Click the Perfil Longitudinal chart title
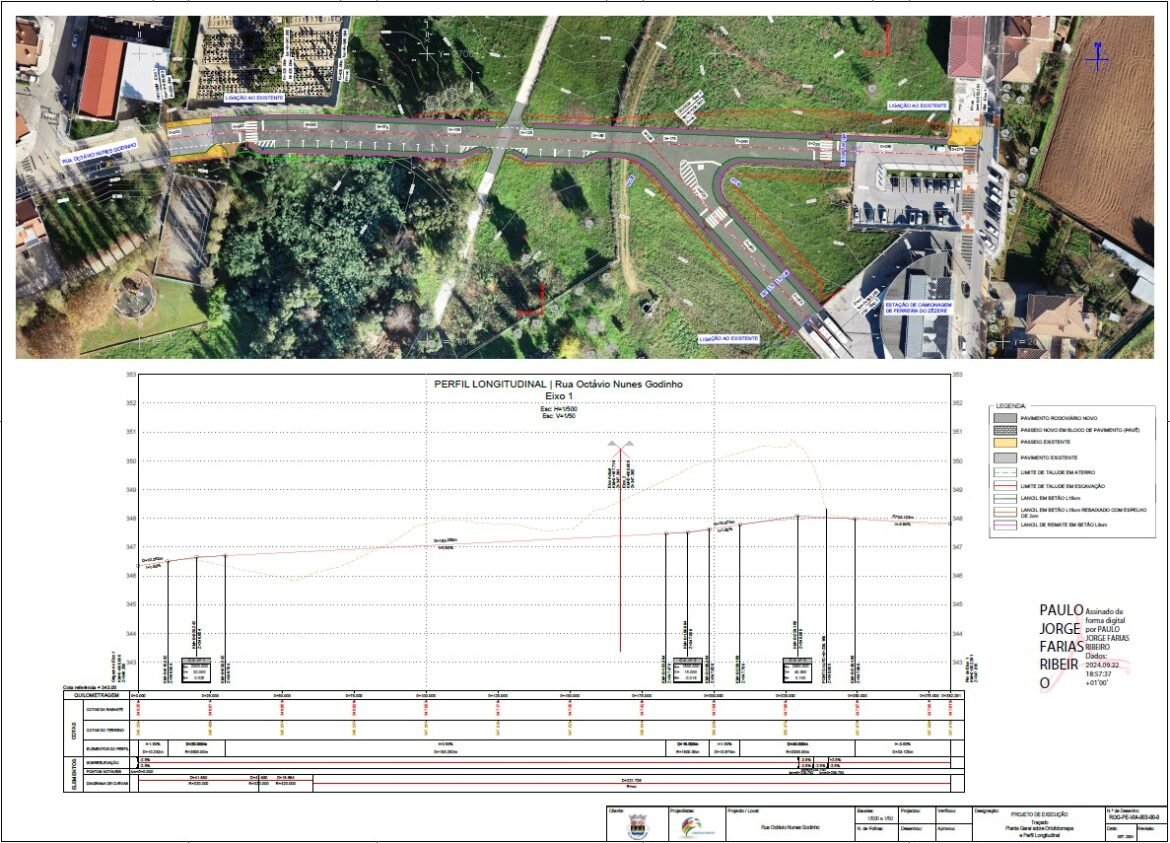1170x843 pixels. [559, 384]
